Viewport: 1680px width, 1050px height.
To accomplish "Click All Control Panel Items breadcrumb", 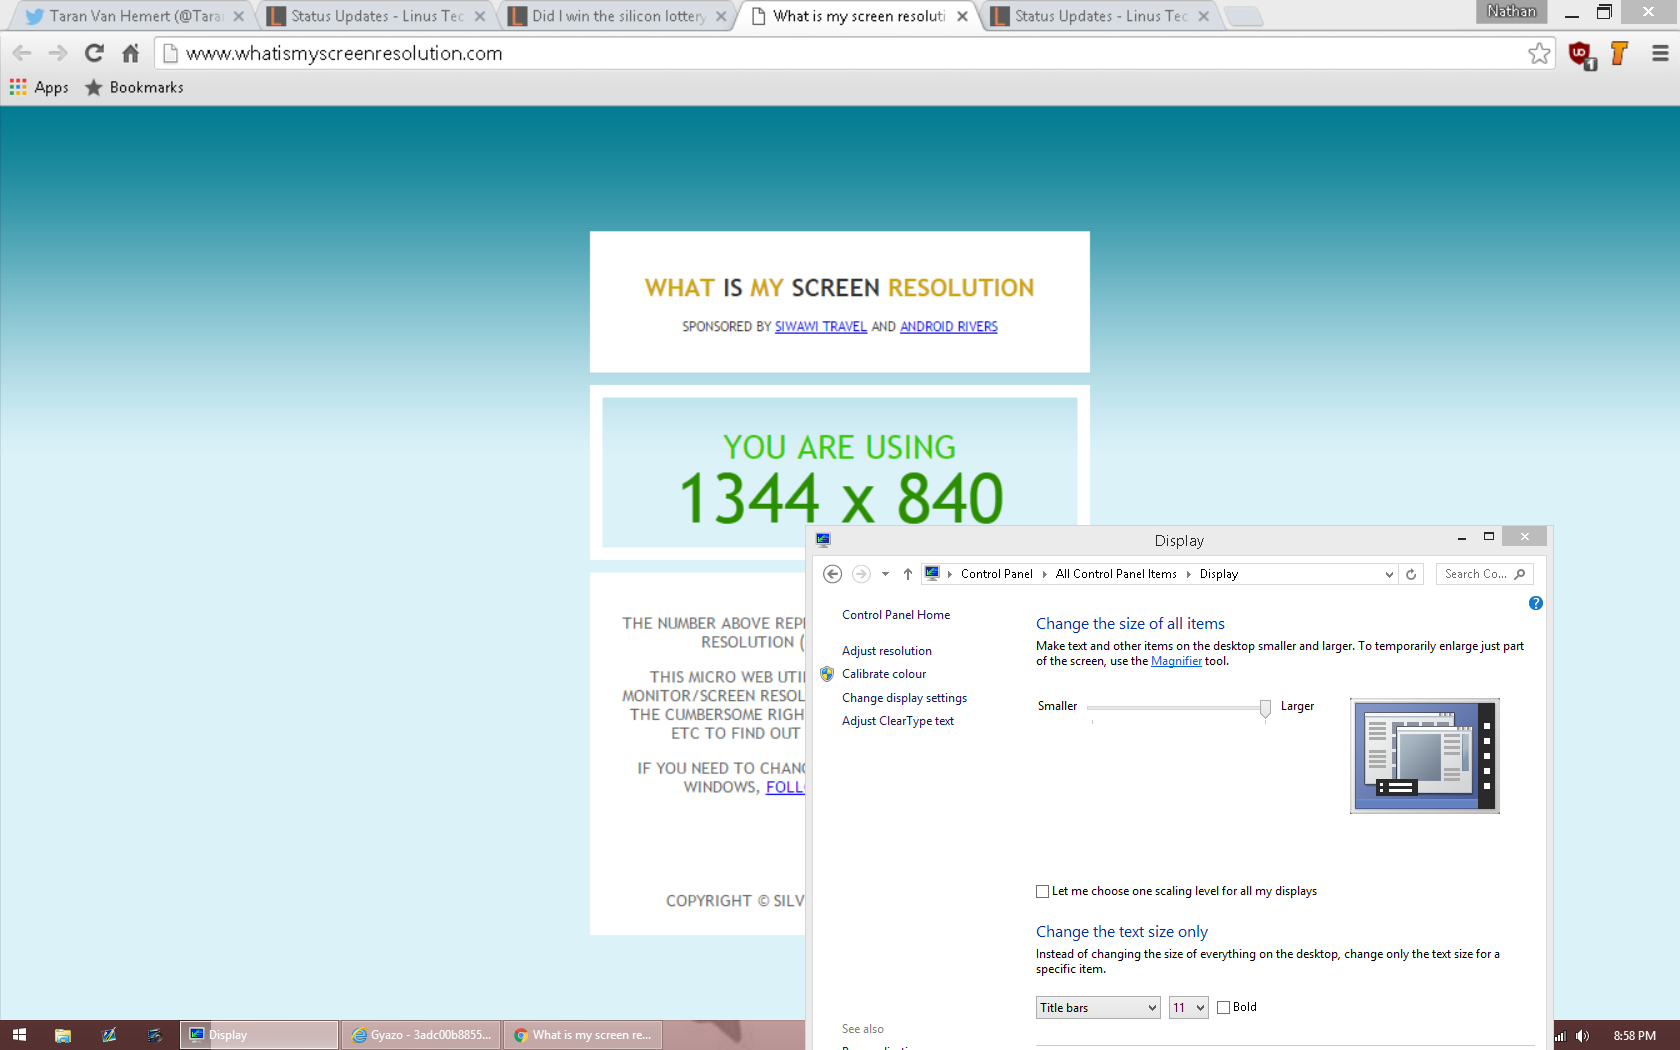I will [1116, 574].
